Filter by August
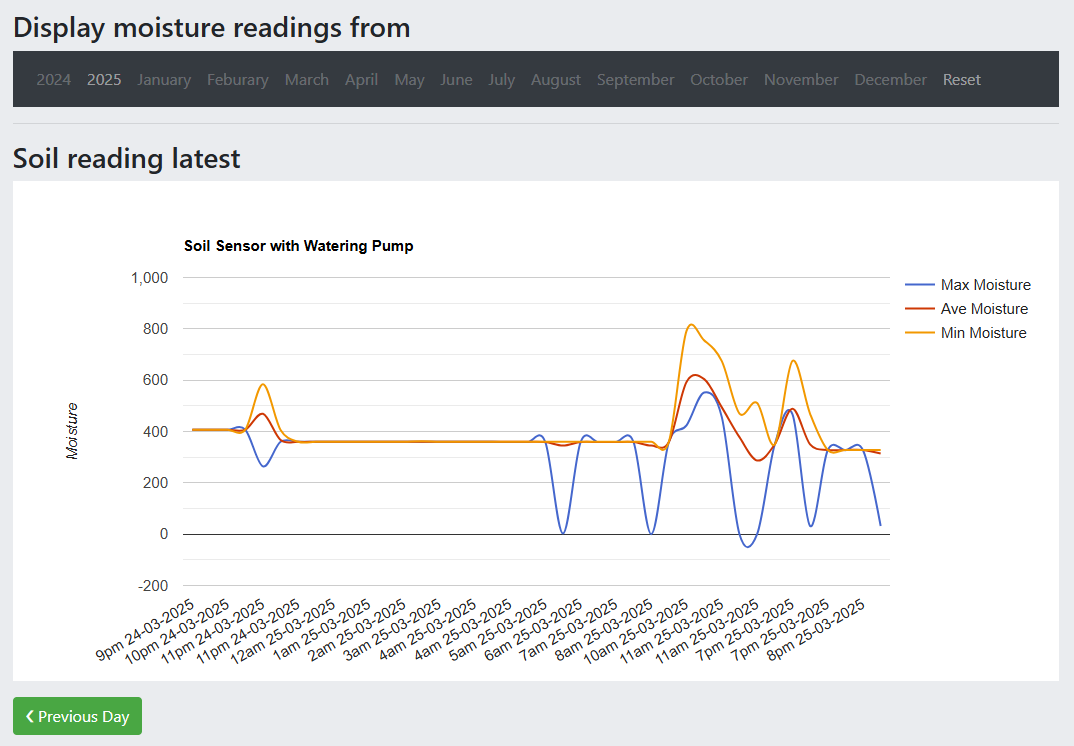The height and width of the screenshot is (746, 1074). pyautogui.click(x=556, y=79)
